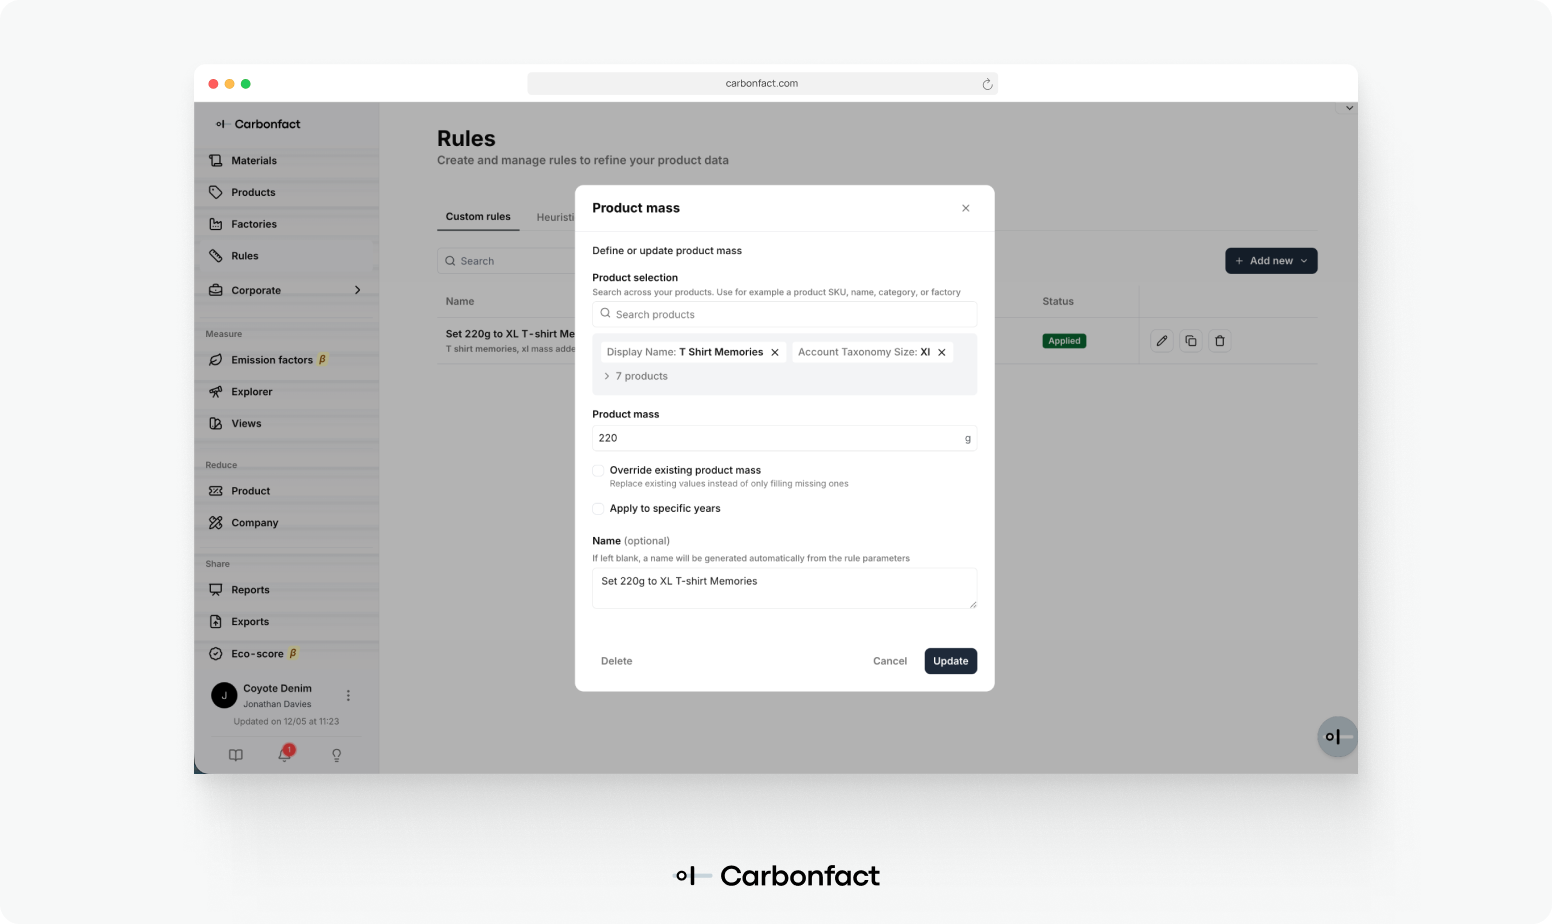This screenshot has width=1552, height=924.
Task: Delete the rule with trash icon
Action: [x=1220, y=341]
